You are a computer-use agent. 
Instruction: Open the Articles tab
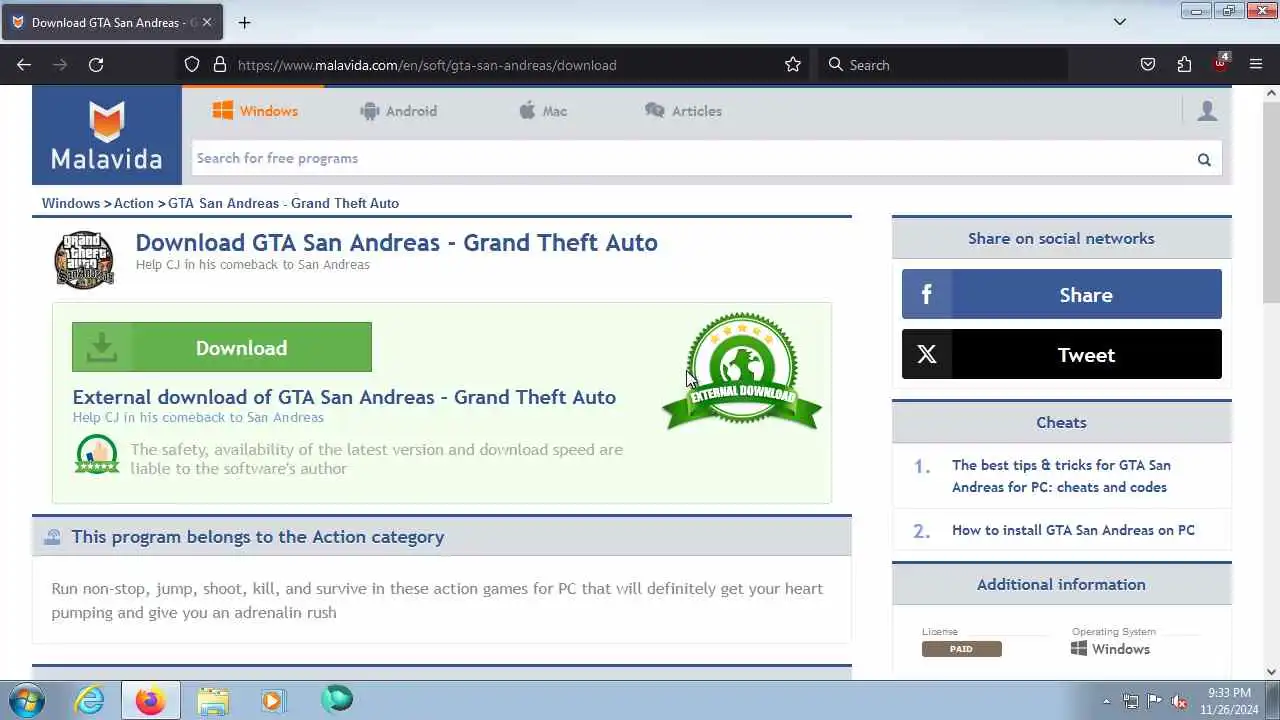684,111
